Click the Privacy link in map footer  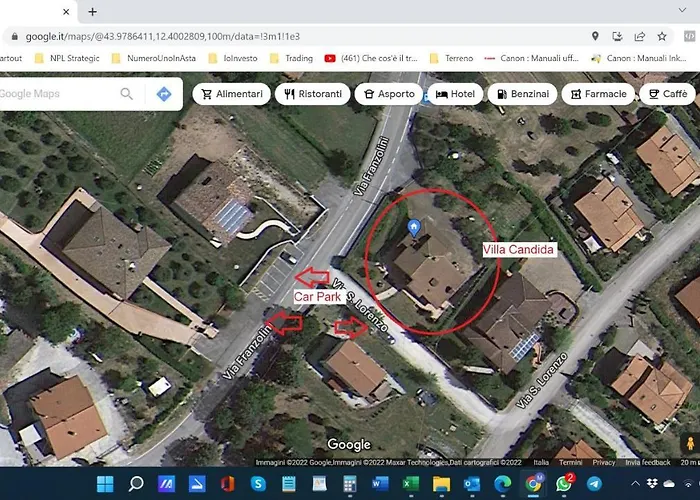click(x=603, y=463)
